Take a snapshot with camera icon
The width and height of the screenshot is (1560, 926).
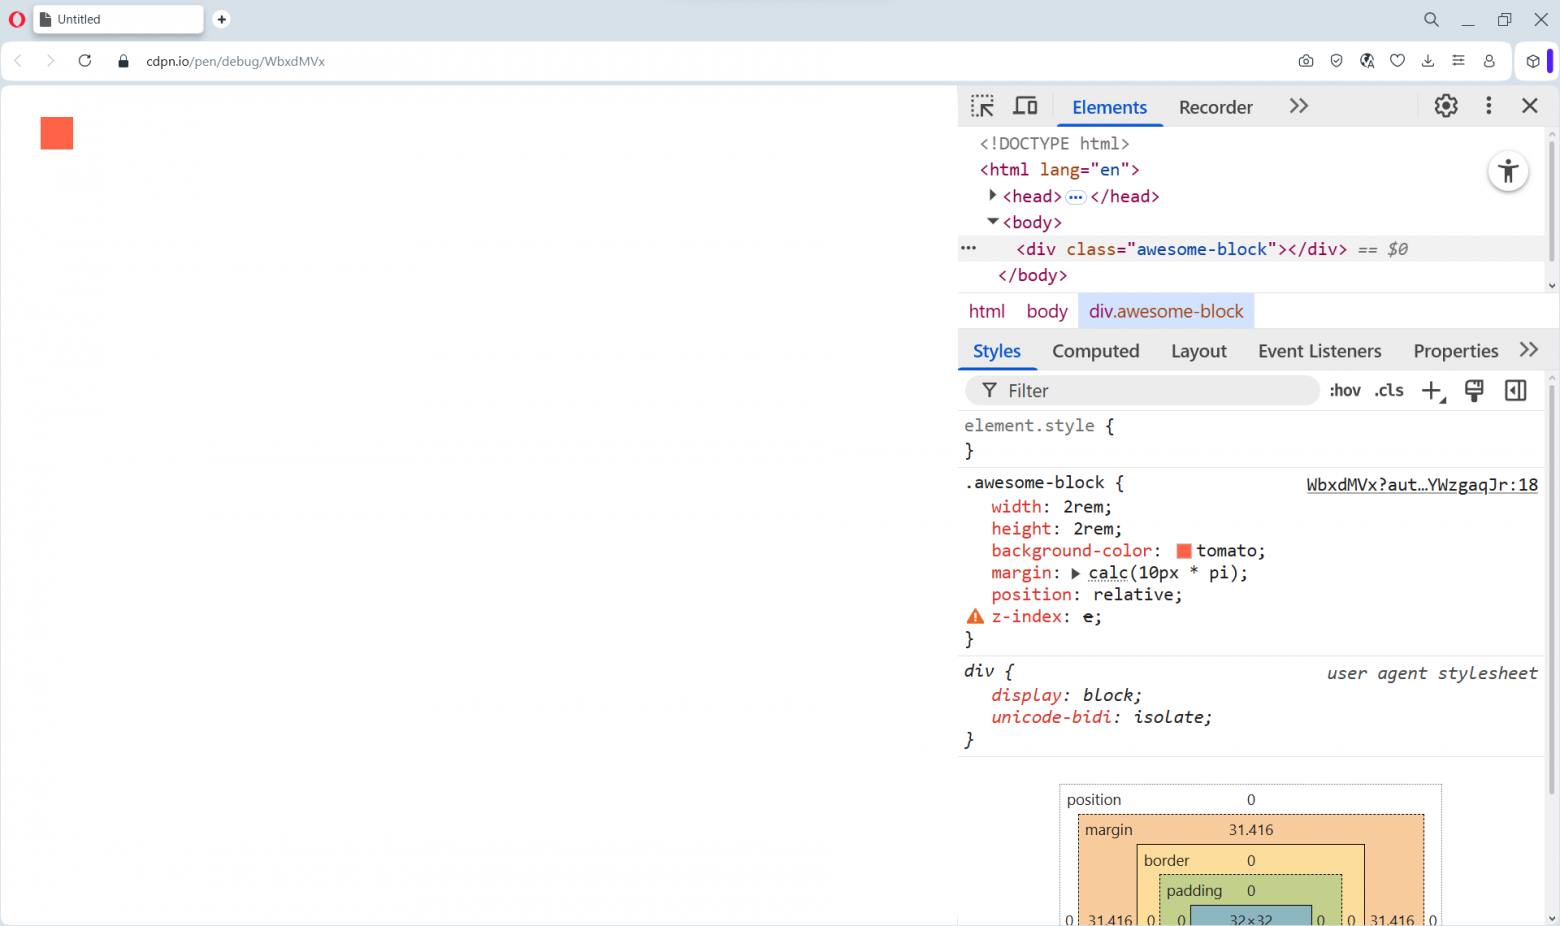tap(1306, 61)
